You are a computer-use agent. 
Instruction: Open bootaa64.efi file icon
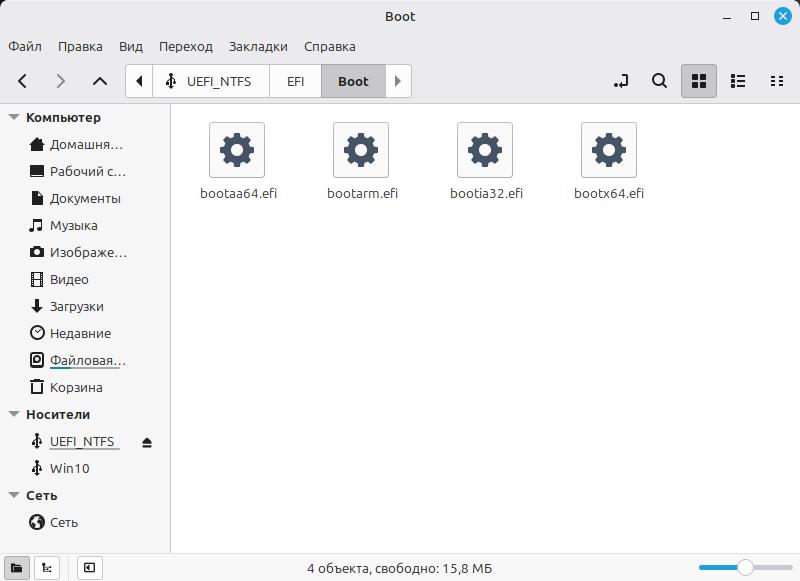[237, 150]
